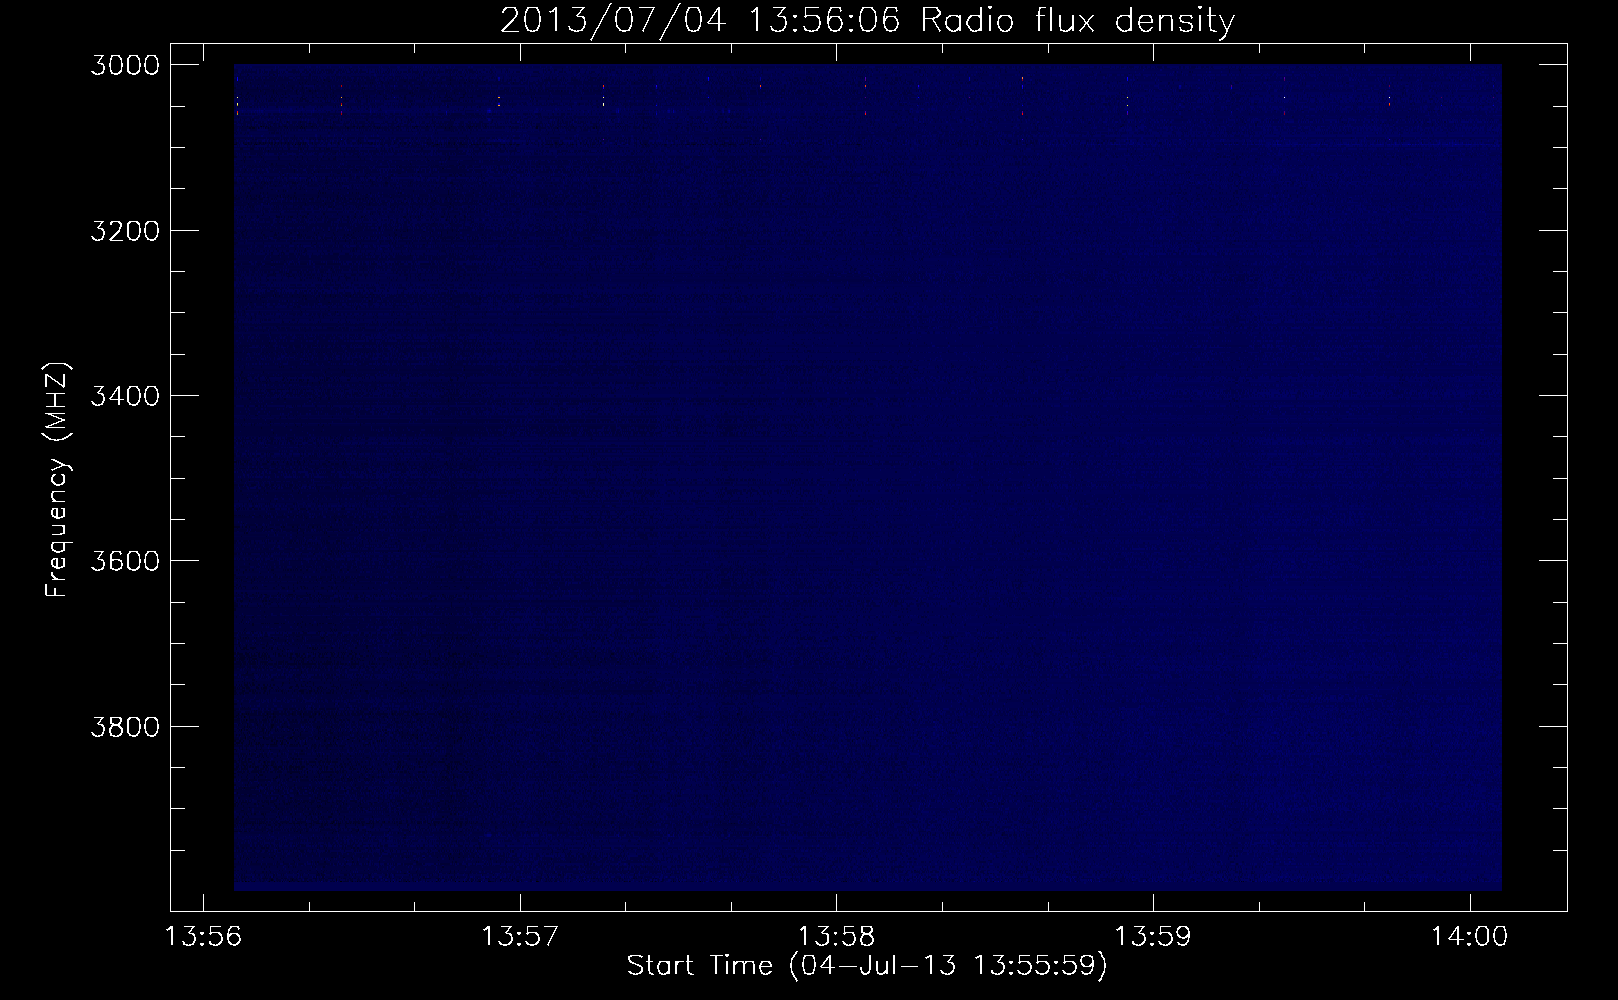1618x1000 pixels.
Task: Click the 3200 frequency tick label
Action: tap(124, 230)
